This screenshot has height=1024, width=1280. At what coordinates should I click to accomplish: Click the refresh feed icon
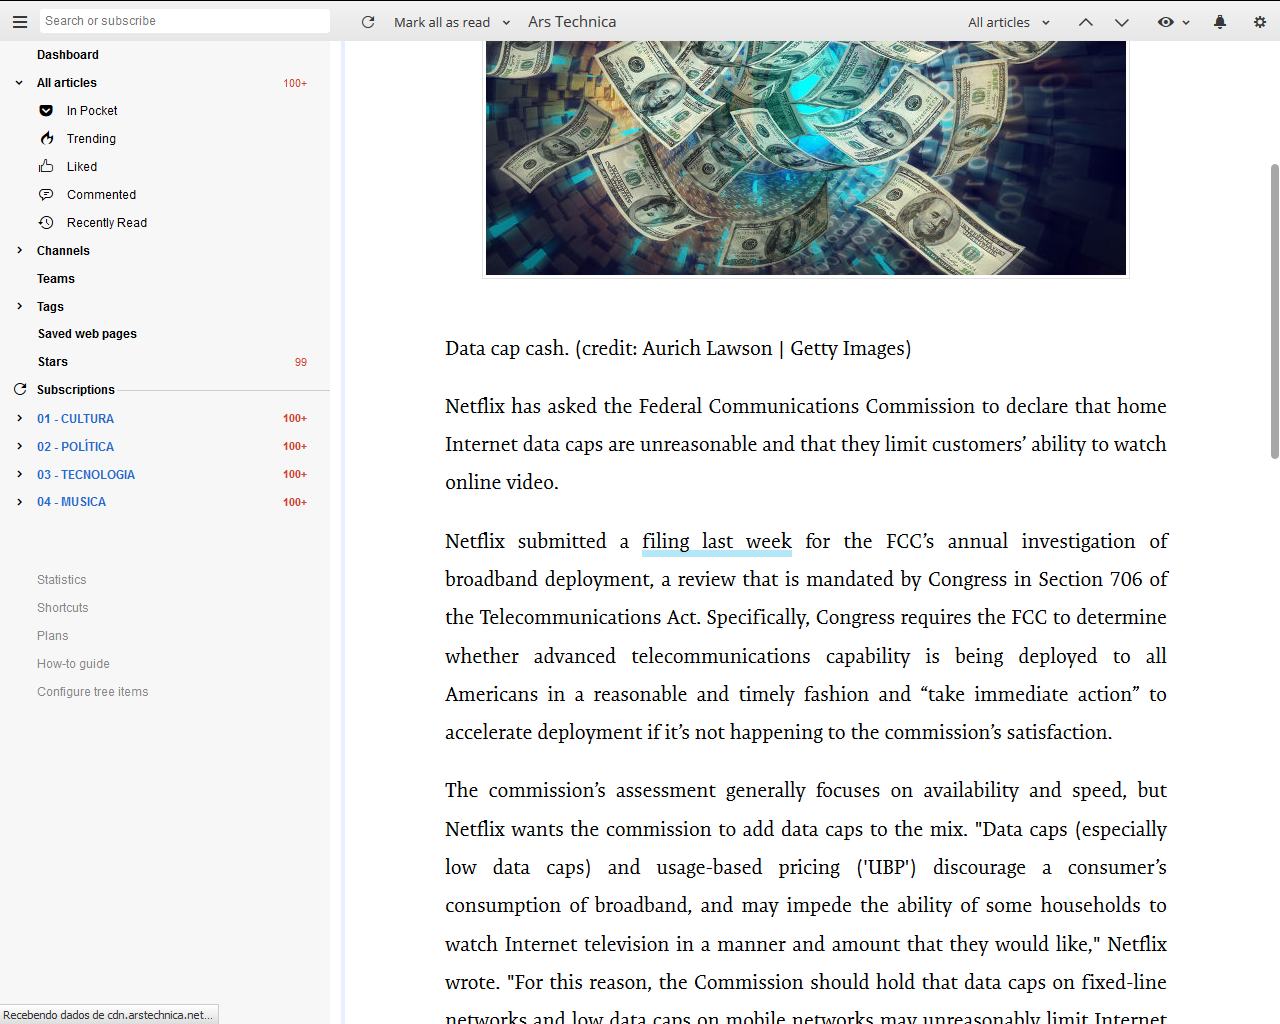point(368,22)
